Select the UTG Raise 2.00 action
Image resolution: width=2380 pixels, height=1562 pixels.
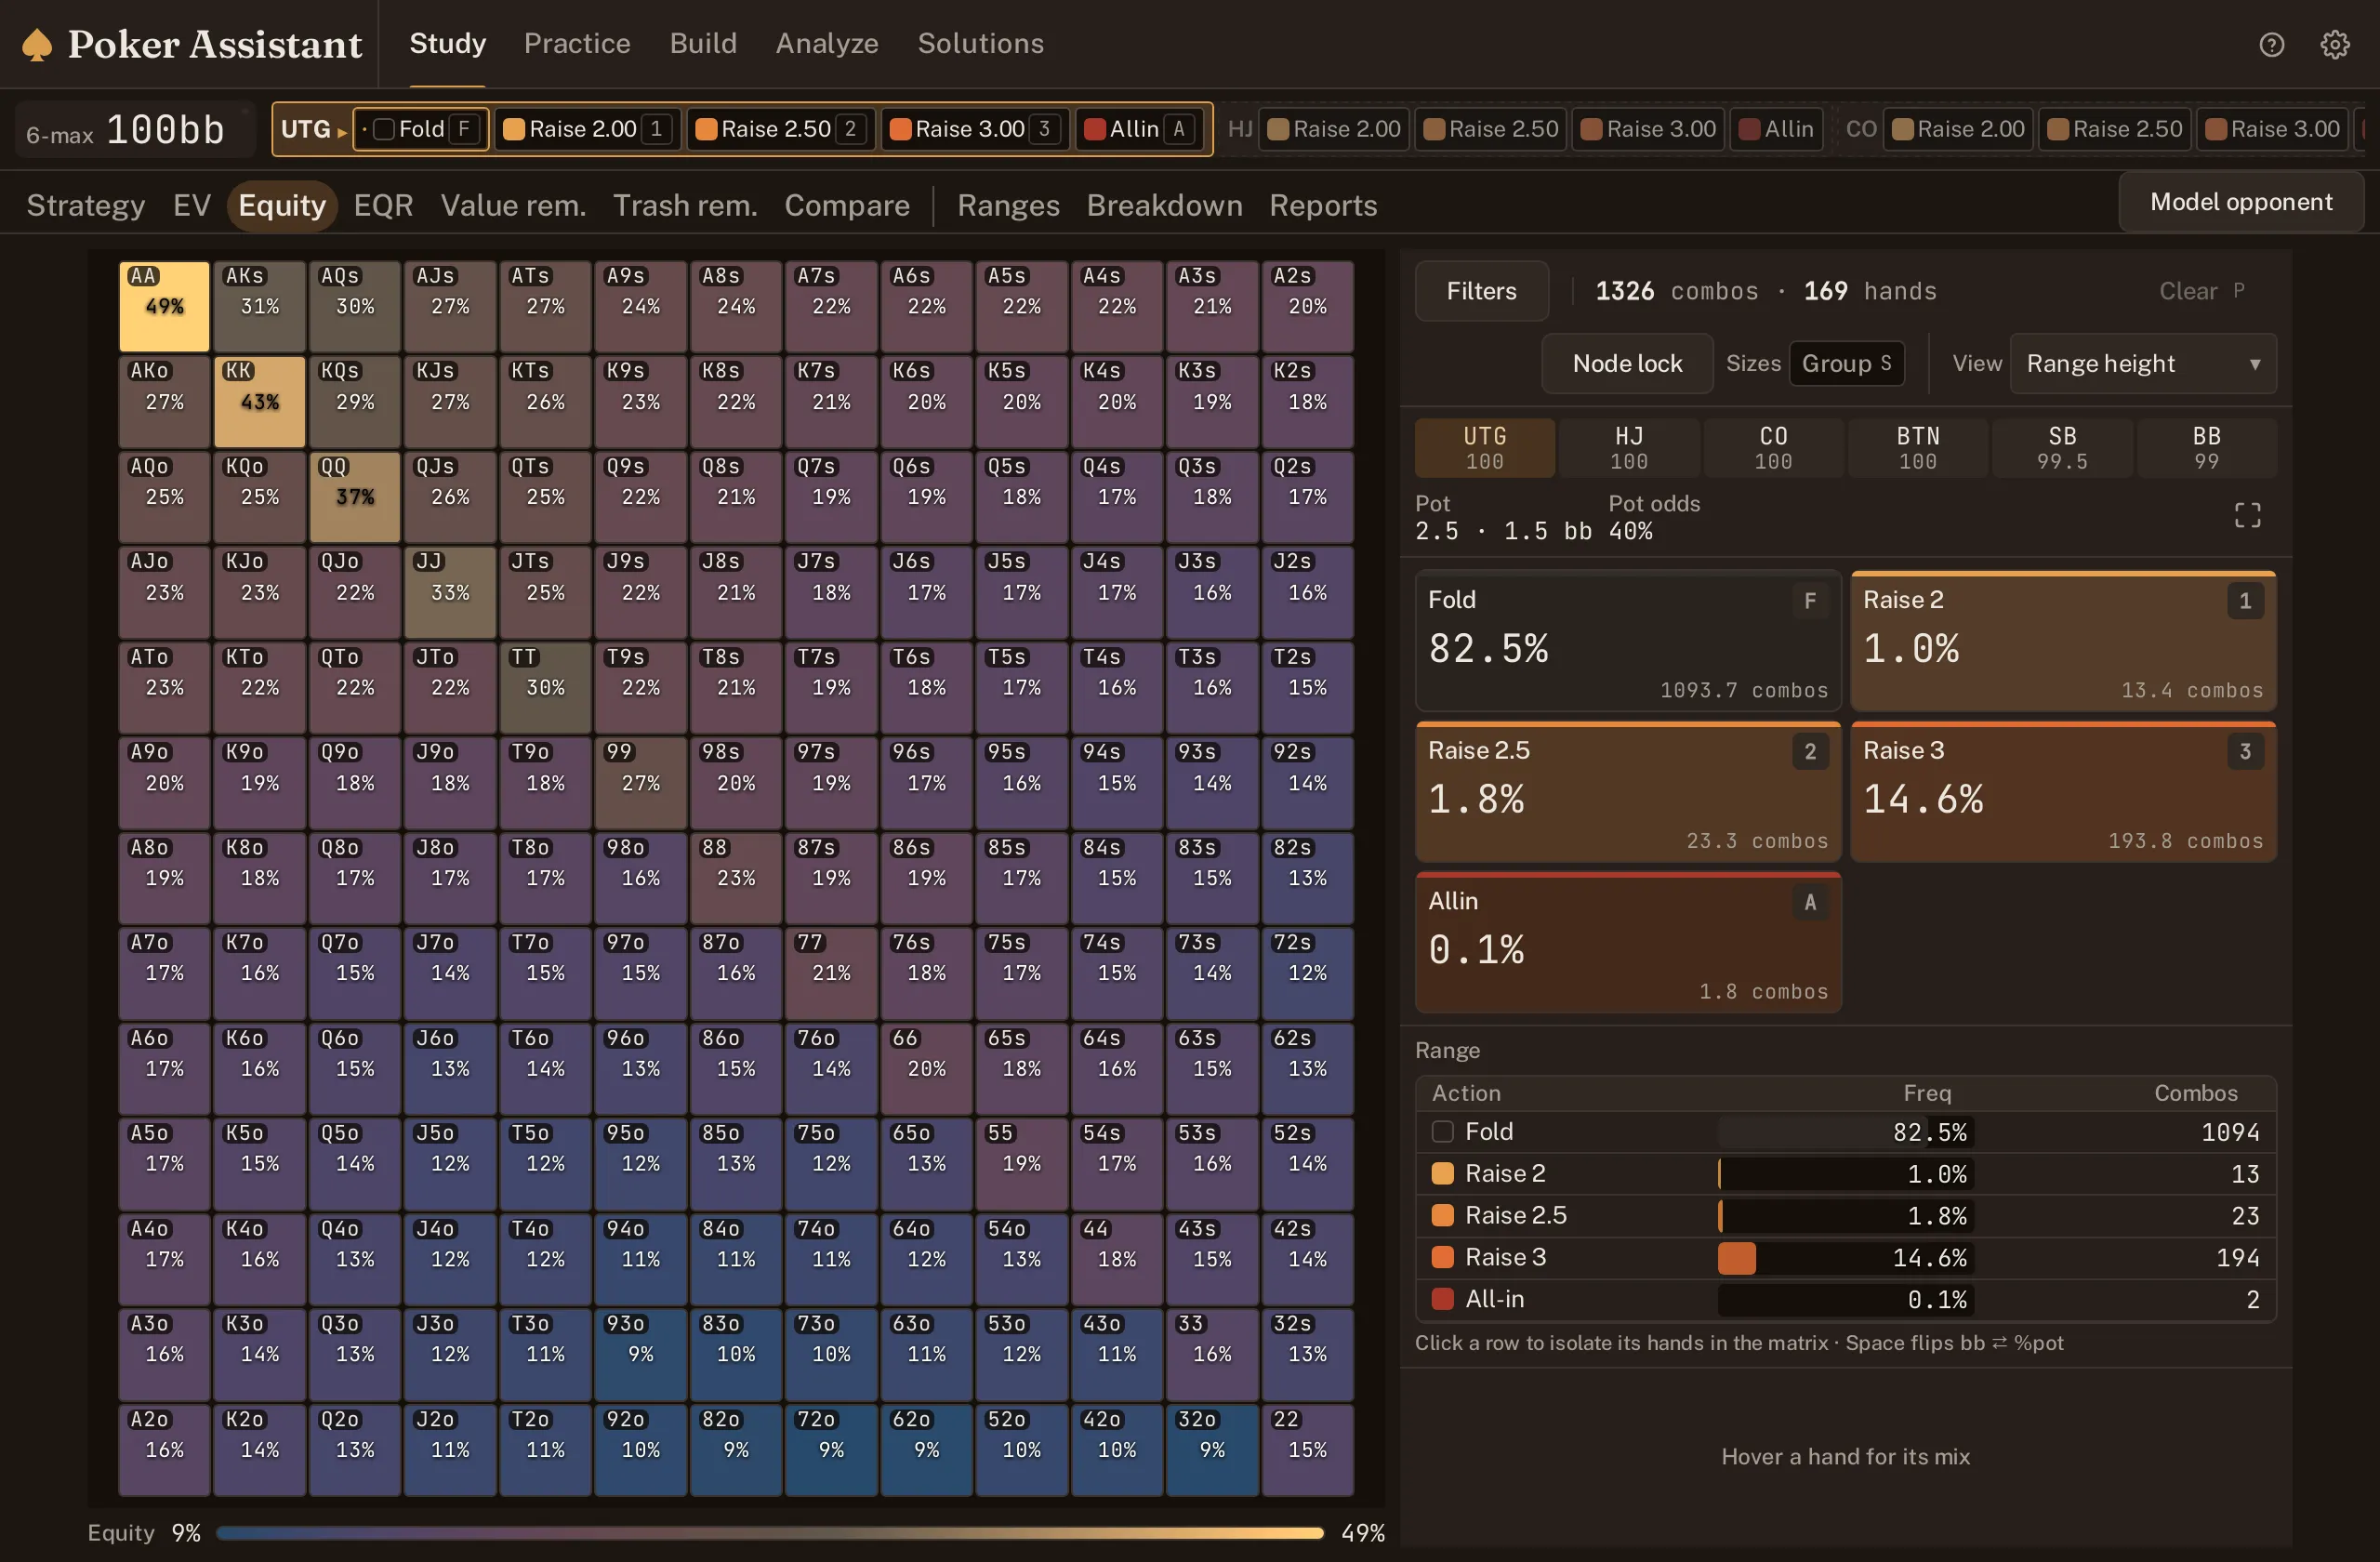587,129
